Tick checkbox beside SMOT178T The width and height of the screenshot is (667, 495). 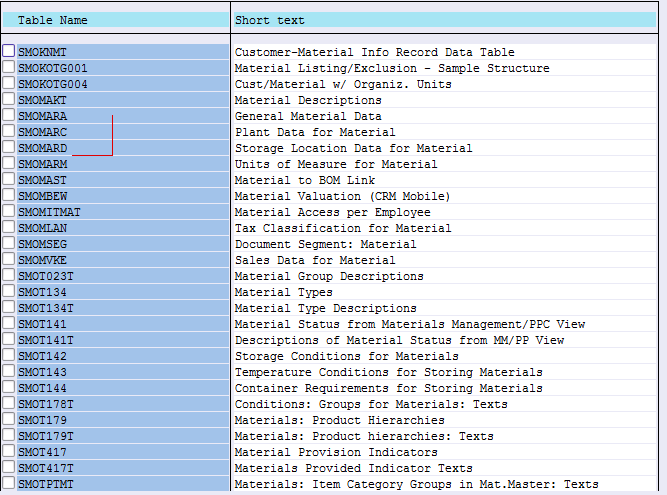tap(9, 403)
